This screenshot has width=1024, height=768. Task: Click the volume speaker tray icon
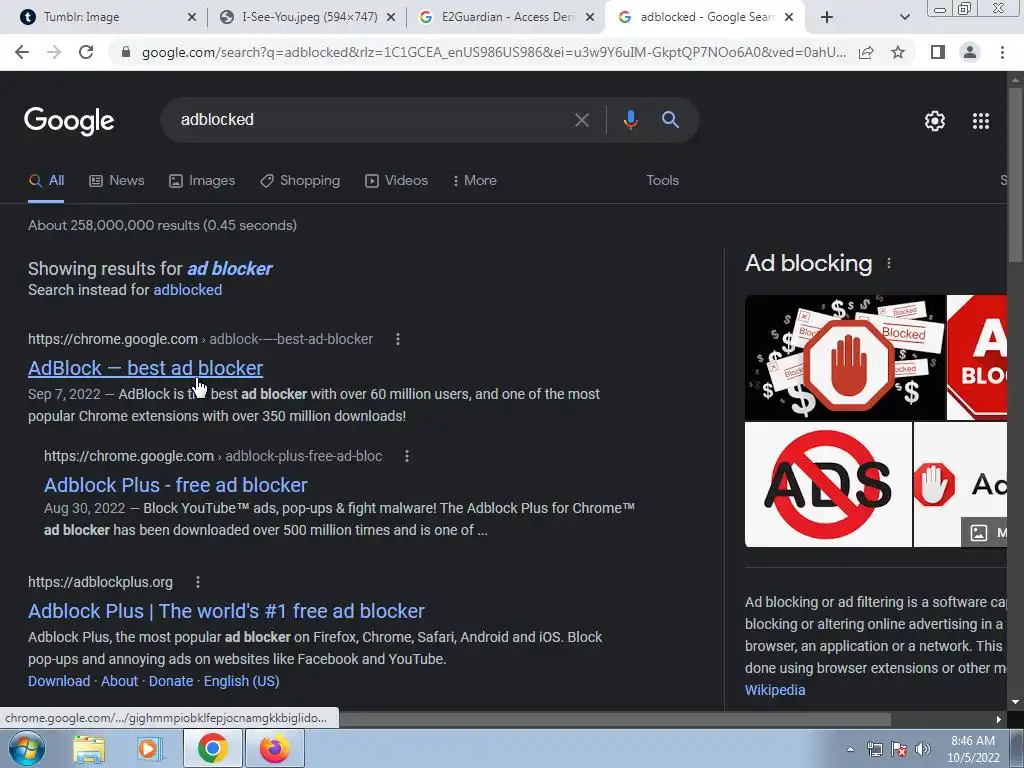(x=922, y=749)
